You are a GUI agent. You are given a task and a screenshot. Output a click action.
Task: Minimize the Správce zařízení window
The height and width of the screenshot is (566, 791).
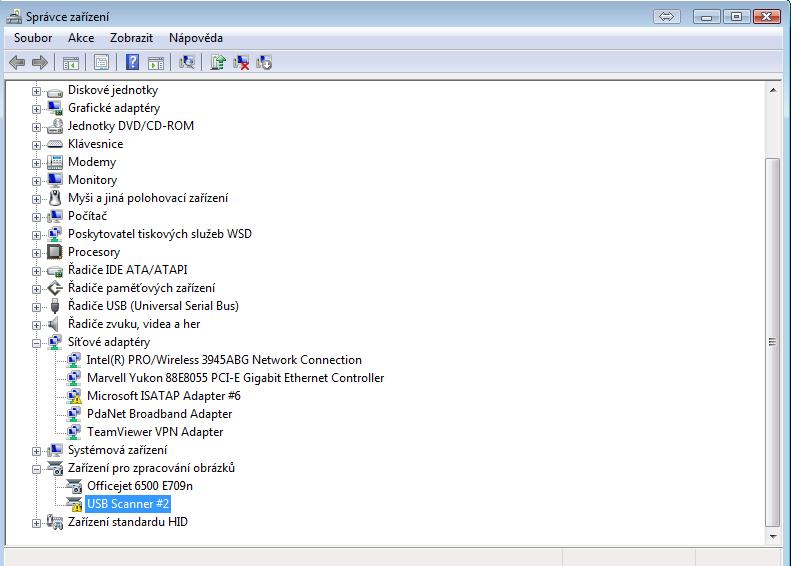click(x=707, y=17)
